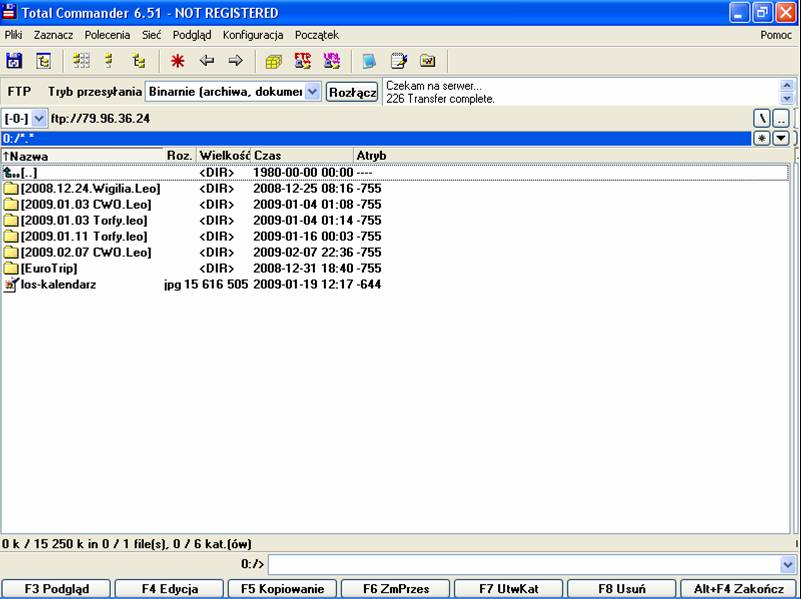Screen dimensions: 801x599
Task: Open the Polecenia menu
Action: (x=107, y=35)
